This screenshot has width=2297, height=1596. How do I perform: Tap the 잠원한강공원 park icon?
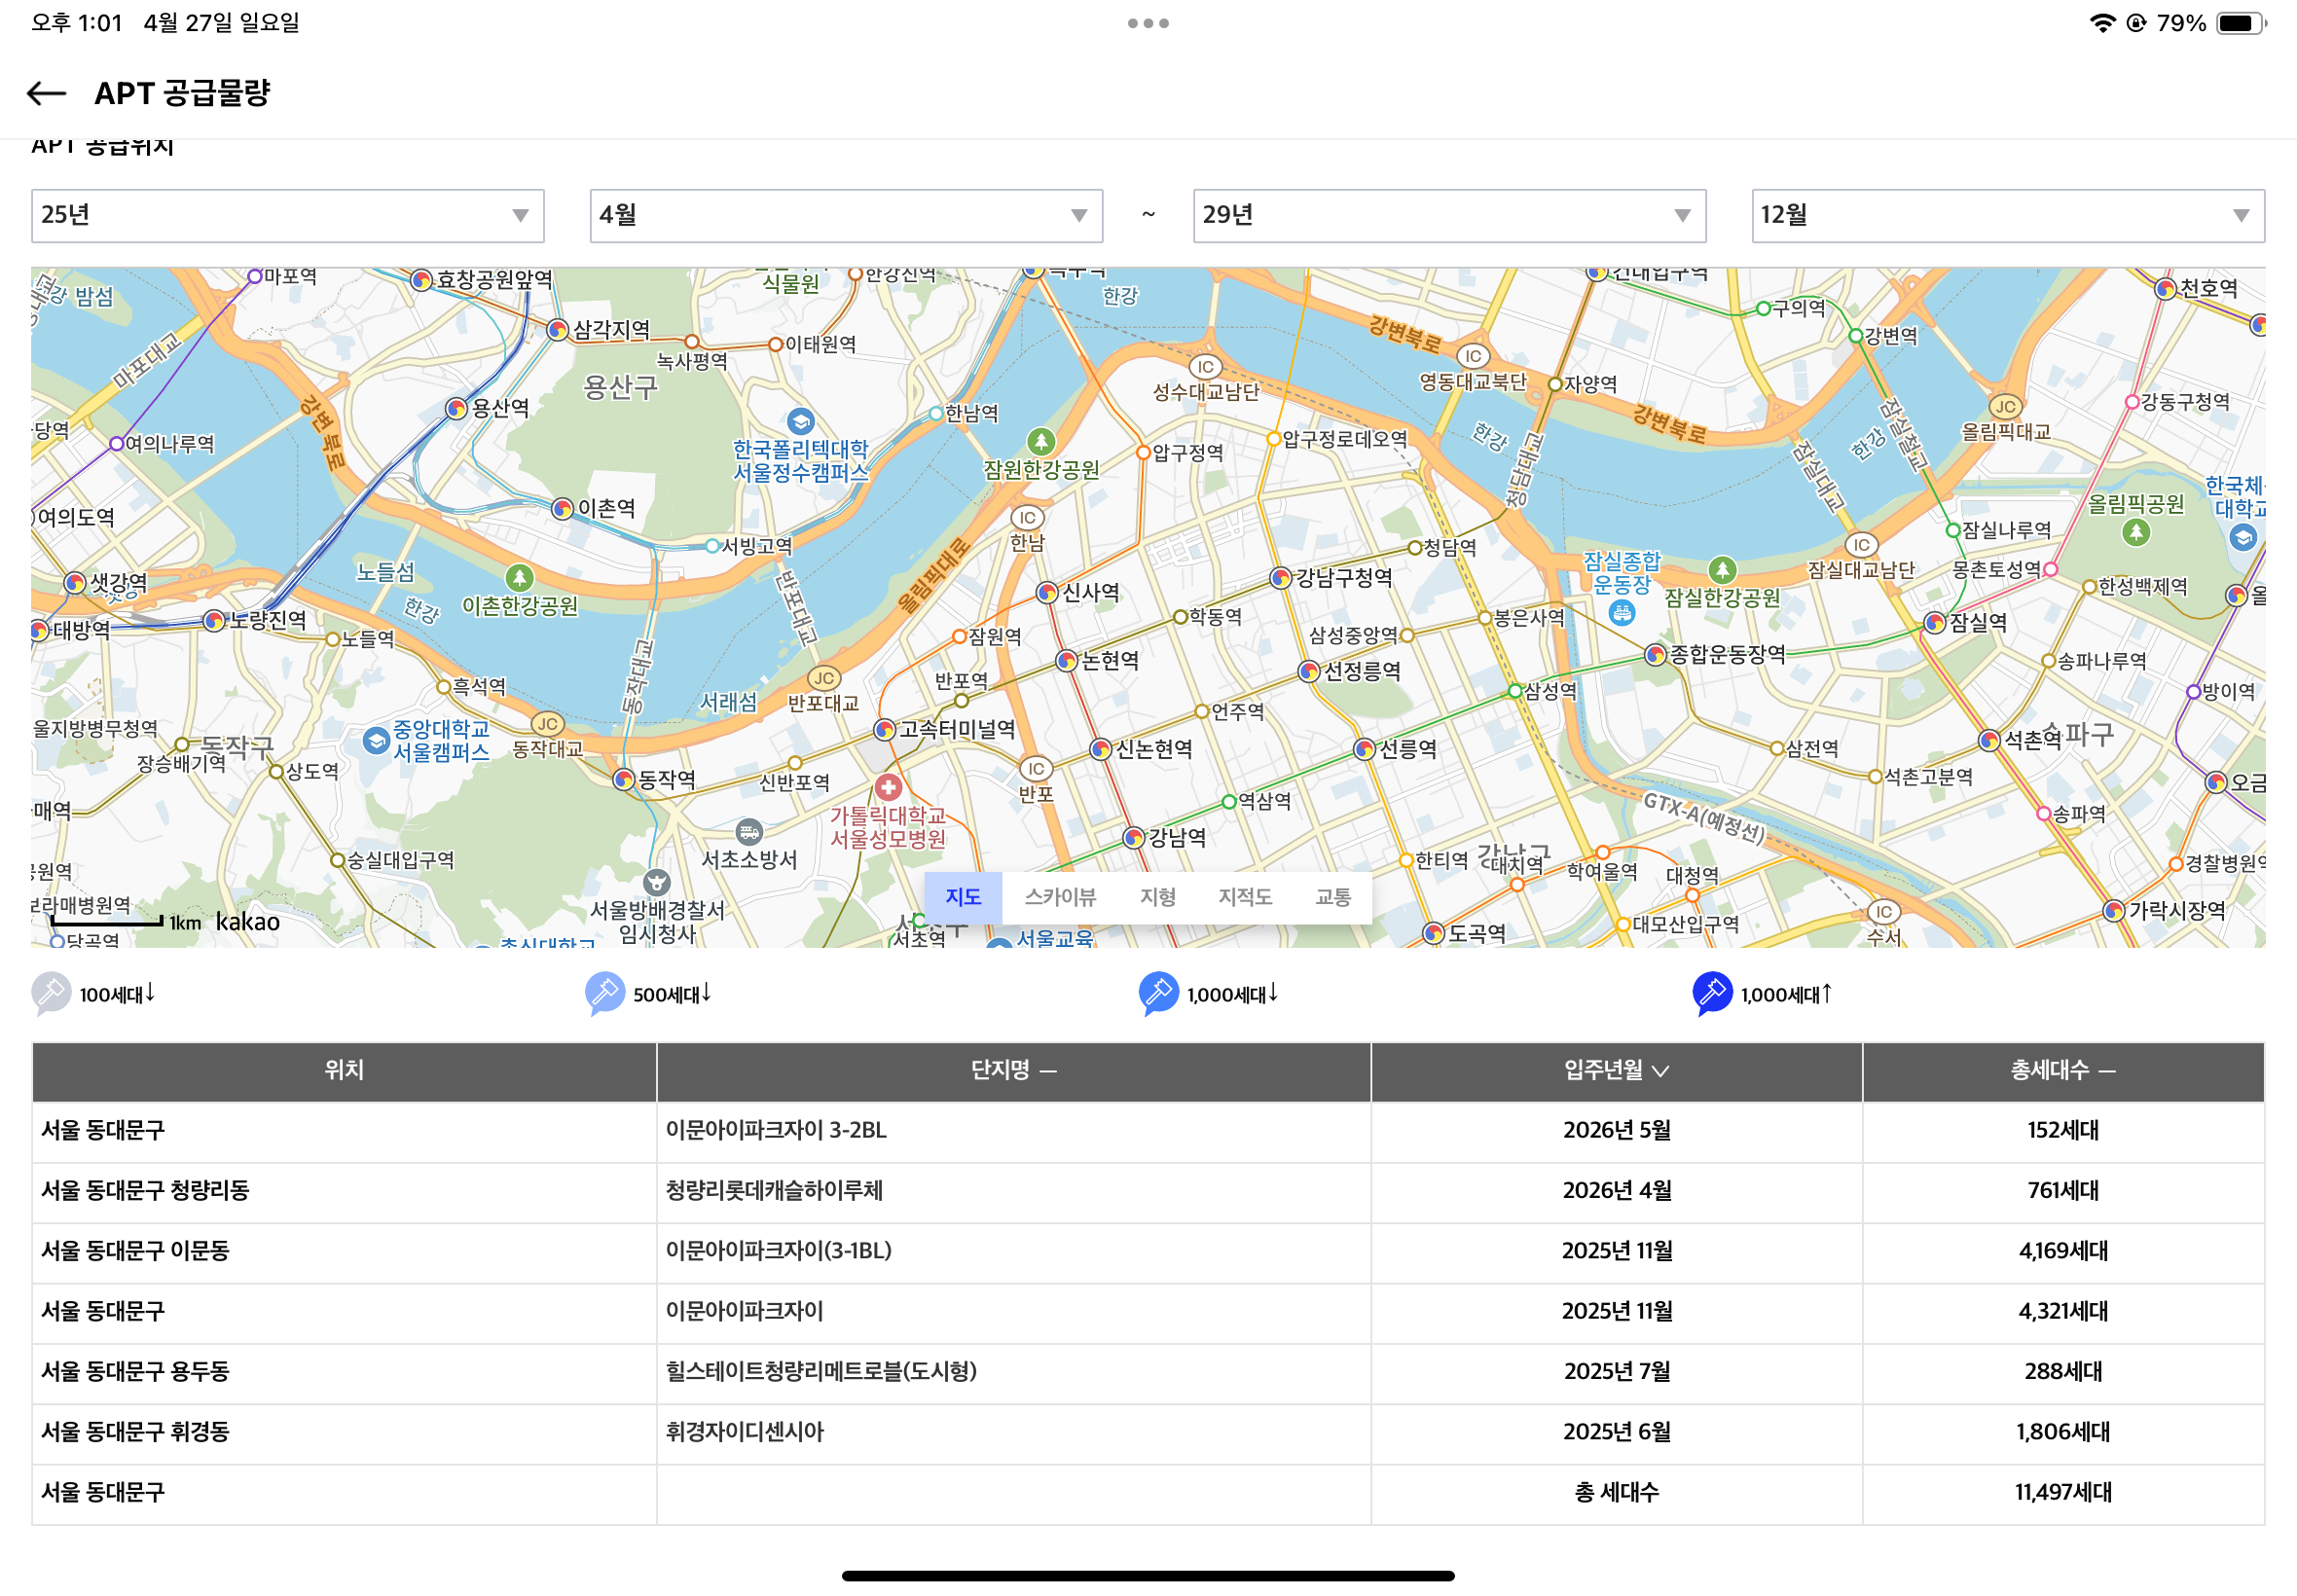tap(1041, 441)
